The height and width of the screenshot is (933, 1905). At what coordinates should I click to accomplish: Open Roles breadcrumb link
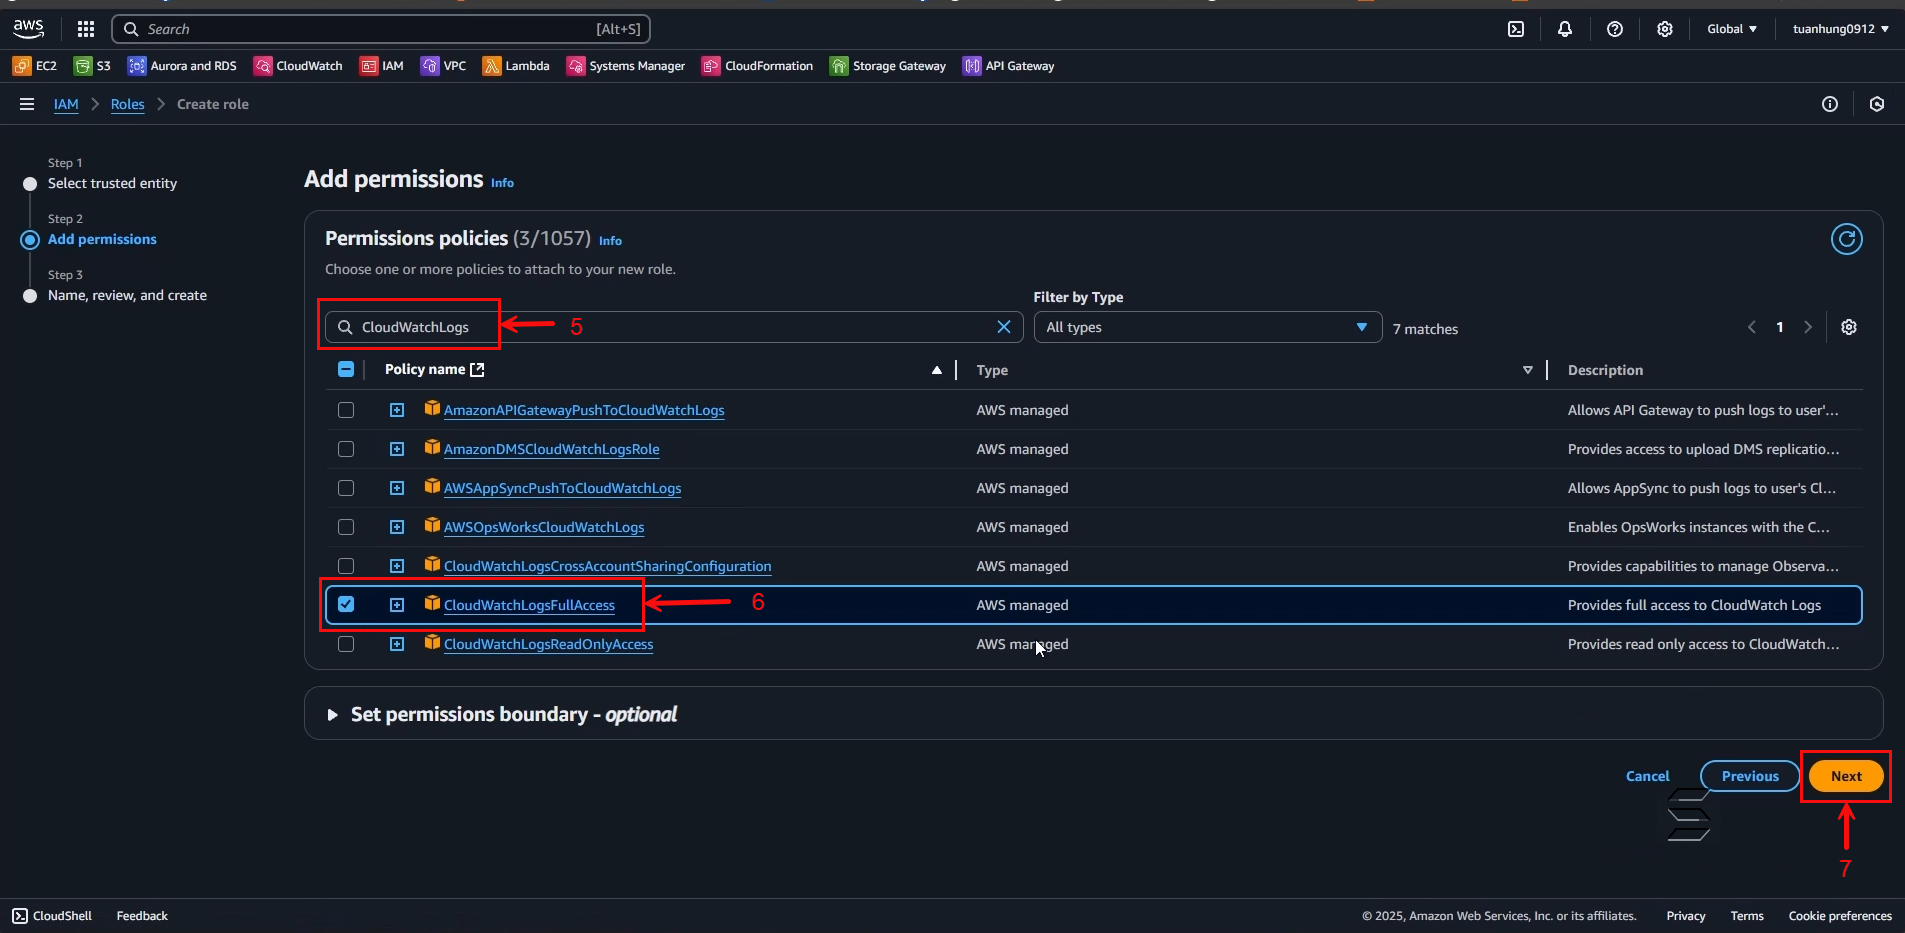tap(127, 104)
